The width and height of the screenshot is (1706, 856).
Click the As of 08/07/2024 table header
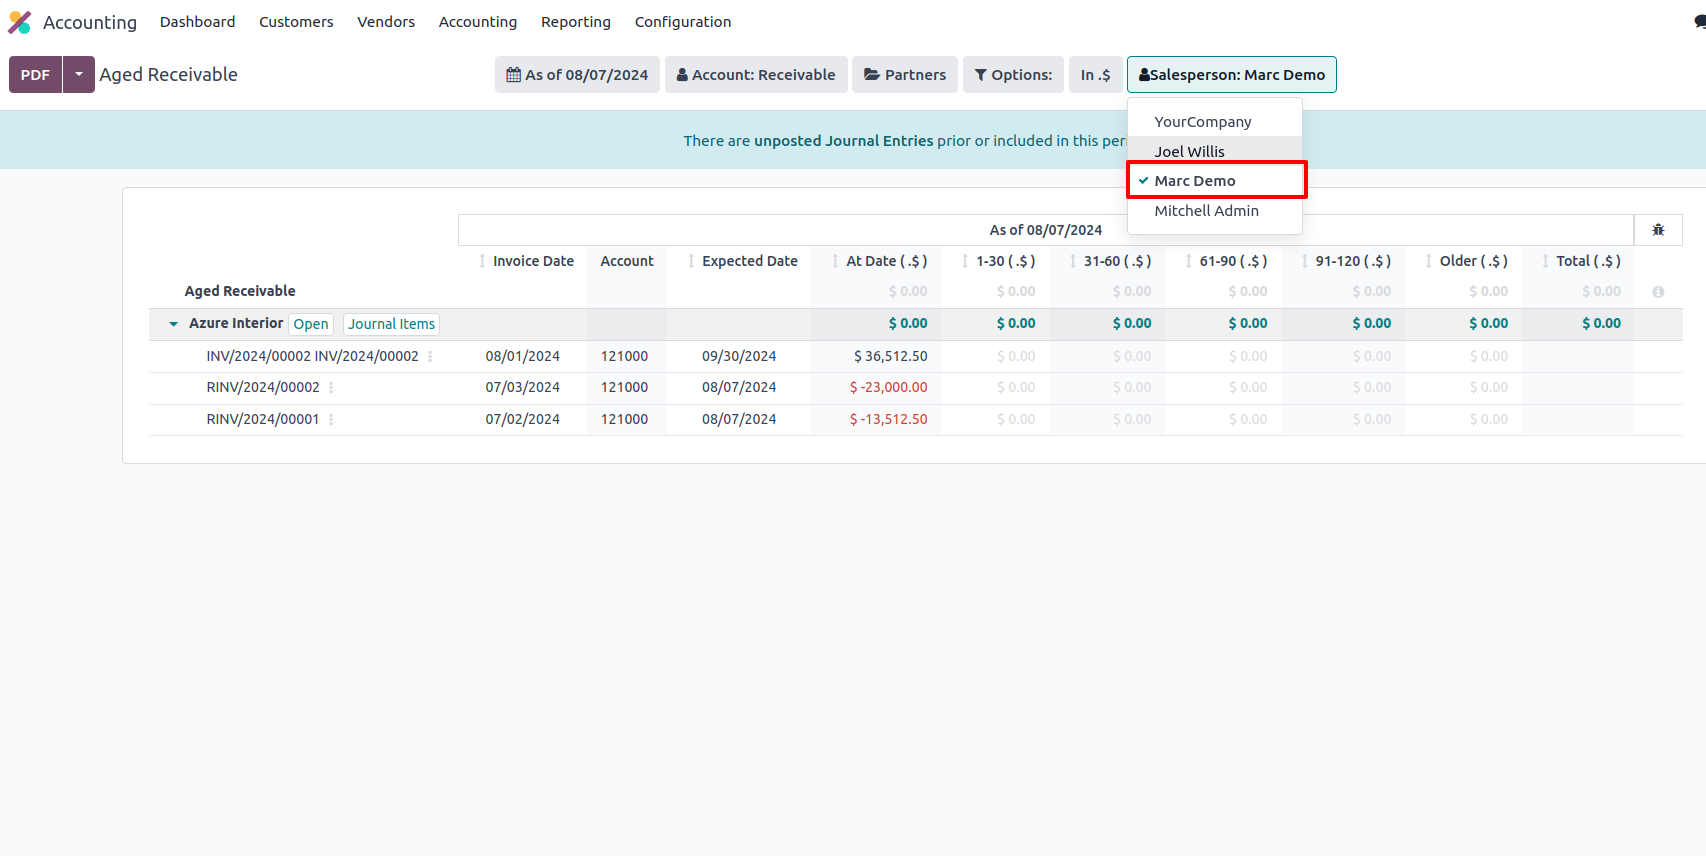point(1046,230)
